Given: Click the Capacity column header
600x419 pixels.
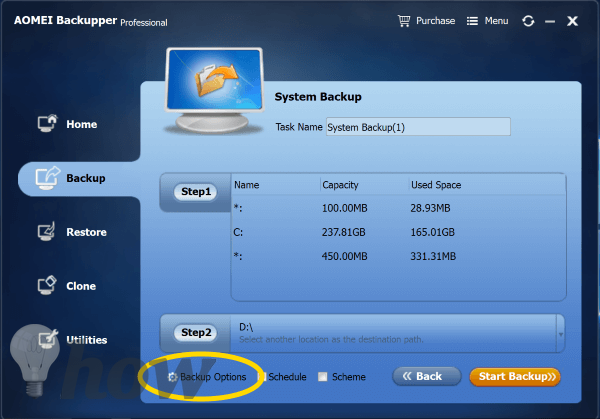Looking at the screenshot, I should pos(340,185).
